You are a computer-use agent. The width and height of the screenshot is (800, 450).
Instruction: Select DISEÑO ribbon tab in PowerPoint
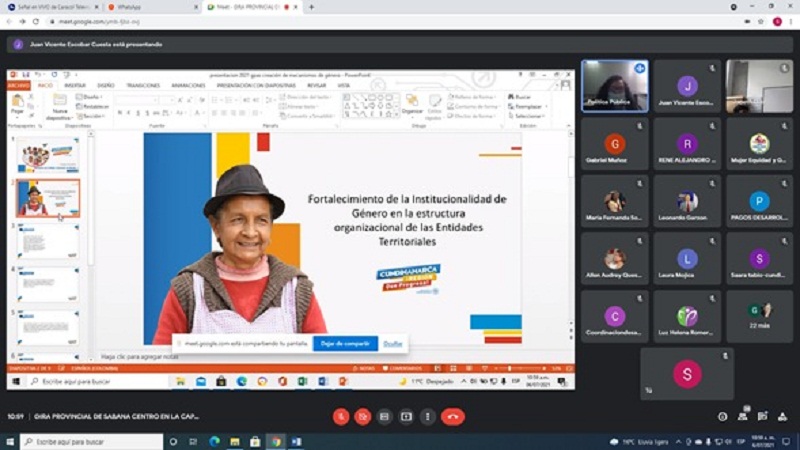(x=106, y=85)
